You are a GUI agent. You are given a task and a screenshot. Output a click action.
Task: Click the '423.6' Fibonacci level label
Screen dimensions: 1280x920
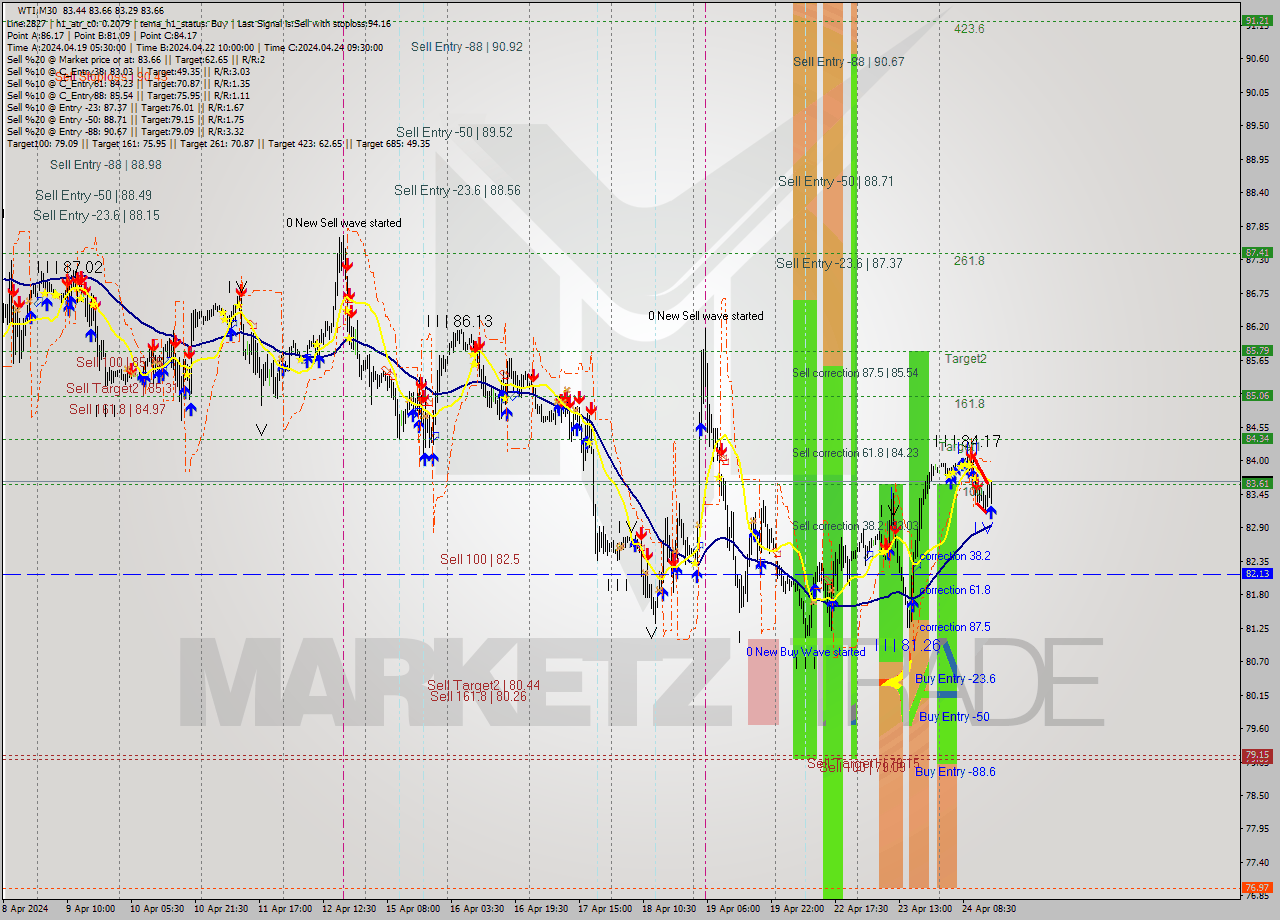coord(969,29)
